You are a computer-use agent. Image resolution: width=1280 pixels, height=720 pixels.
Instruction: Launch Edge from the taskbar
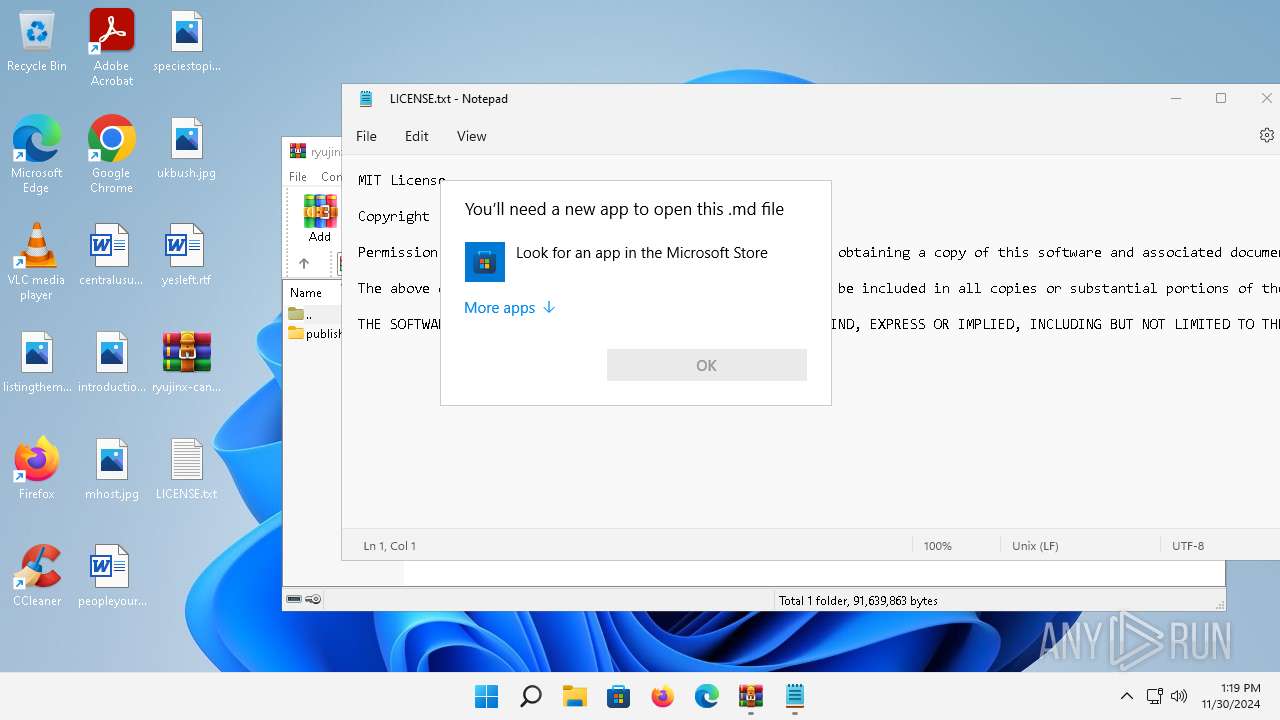pyautogui.click(x=707, y=696)
